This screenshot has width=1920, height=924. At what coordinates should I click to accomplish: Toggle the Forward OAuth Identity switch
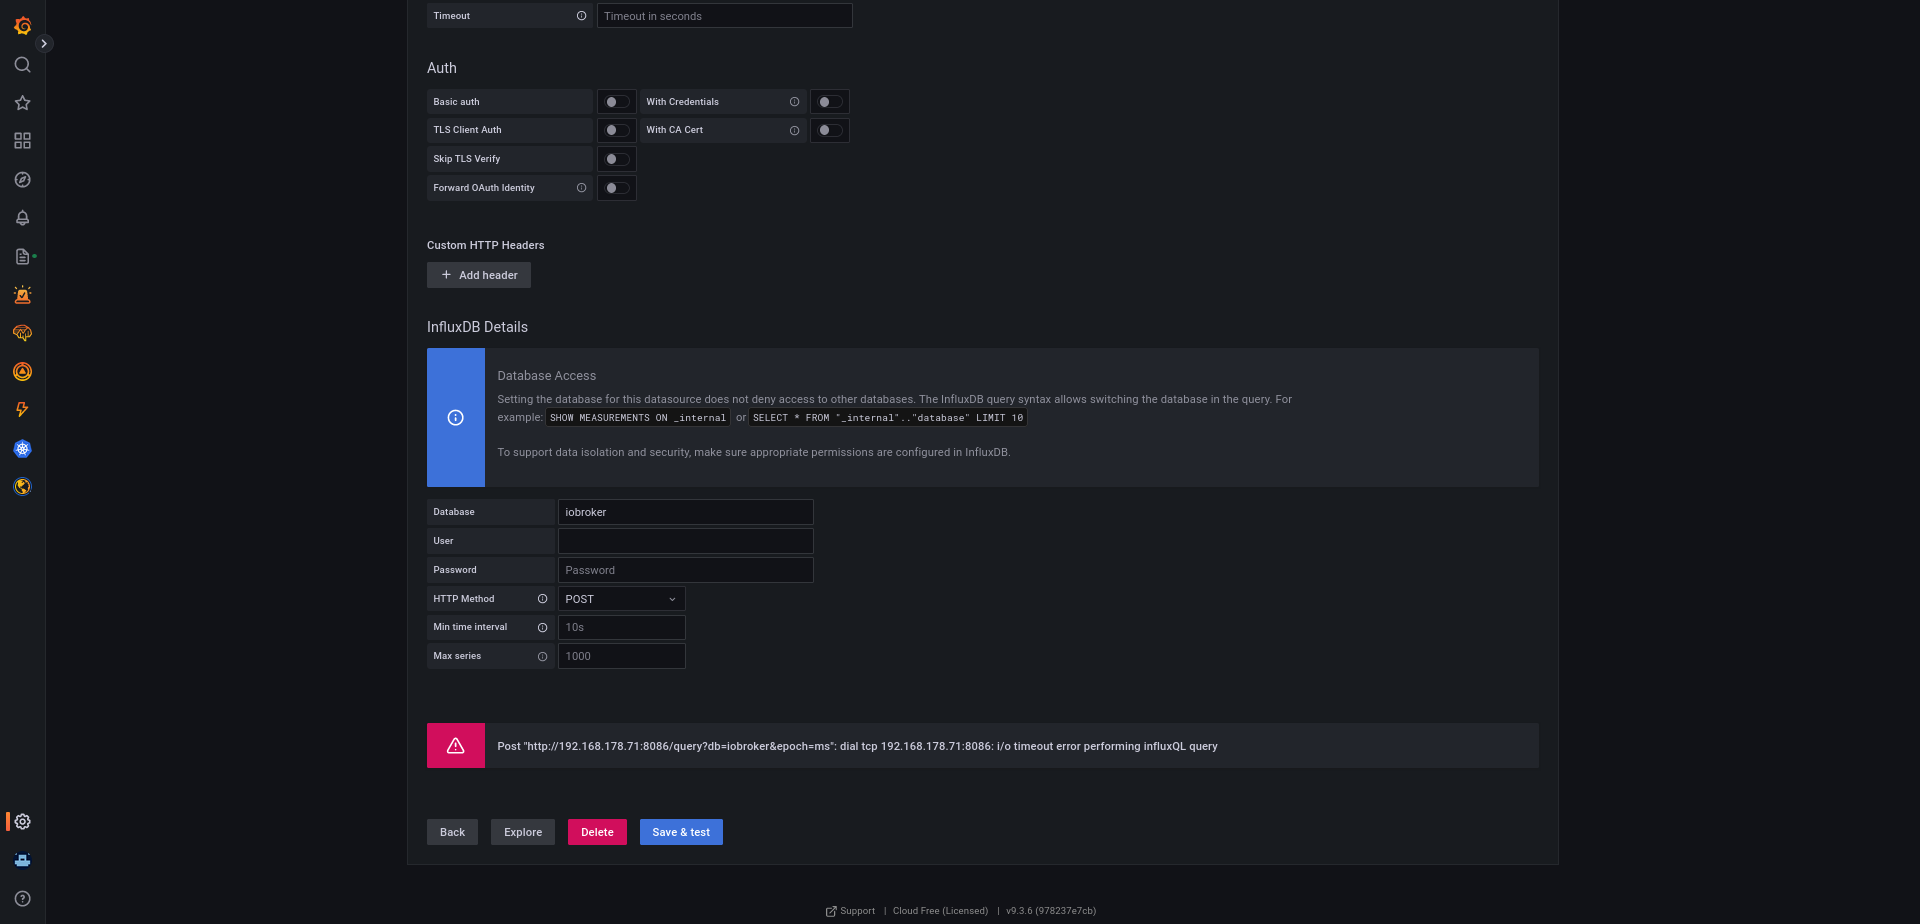[617, 188]
